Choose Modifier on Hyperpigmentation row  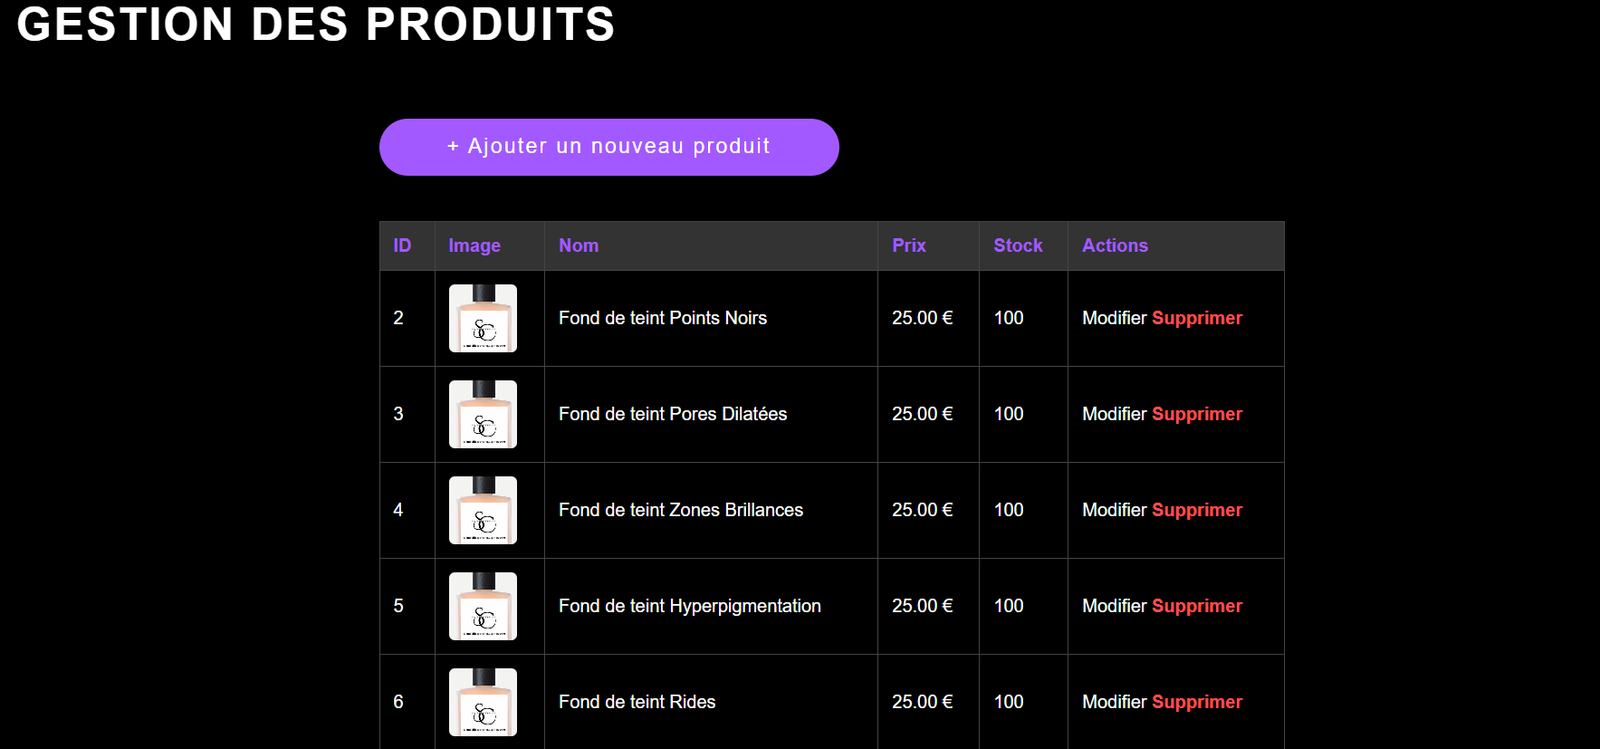point(1114,606)
